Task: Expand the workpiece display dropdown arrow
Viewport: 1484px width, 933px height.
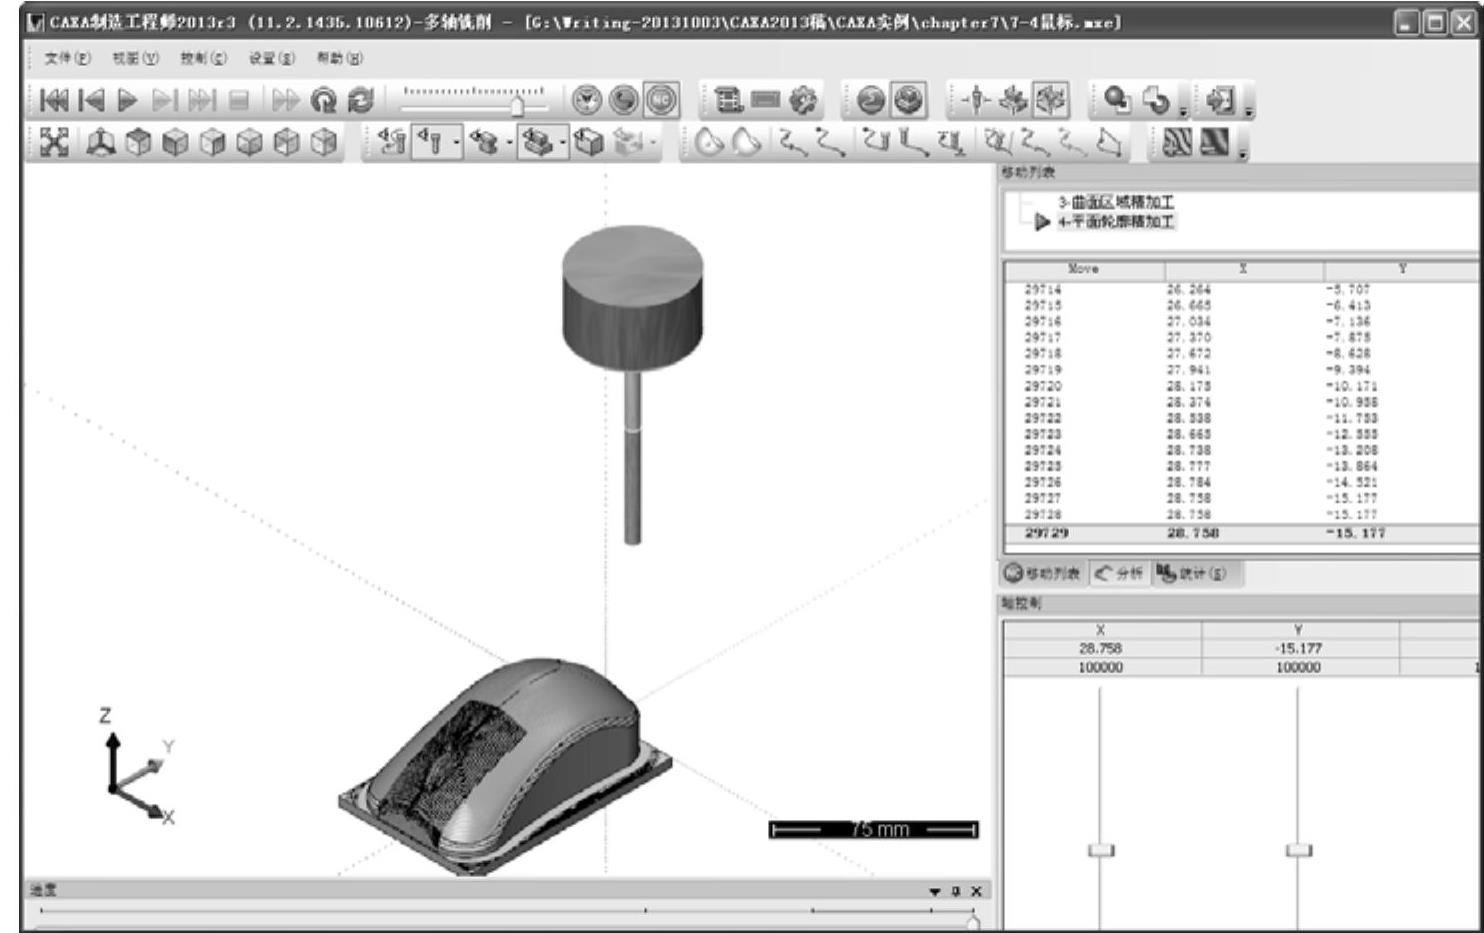Action: 563,143
